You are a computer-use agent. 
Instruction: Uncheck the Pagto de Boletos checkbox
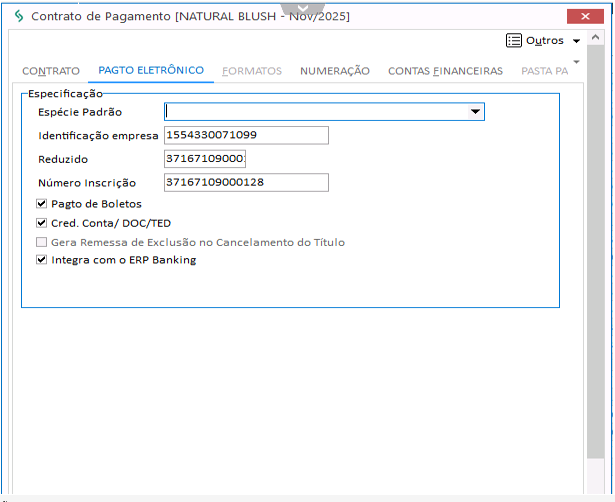[x=41, y=204]
